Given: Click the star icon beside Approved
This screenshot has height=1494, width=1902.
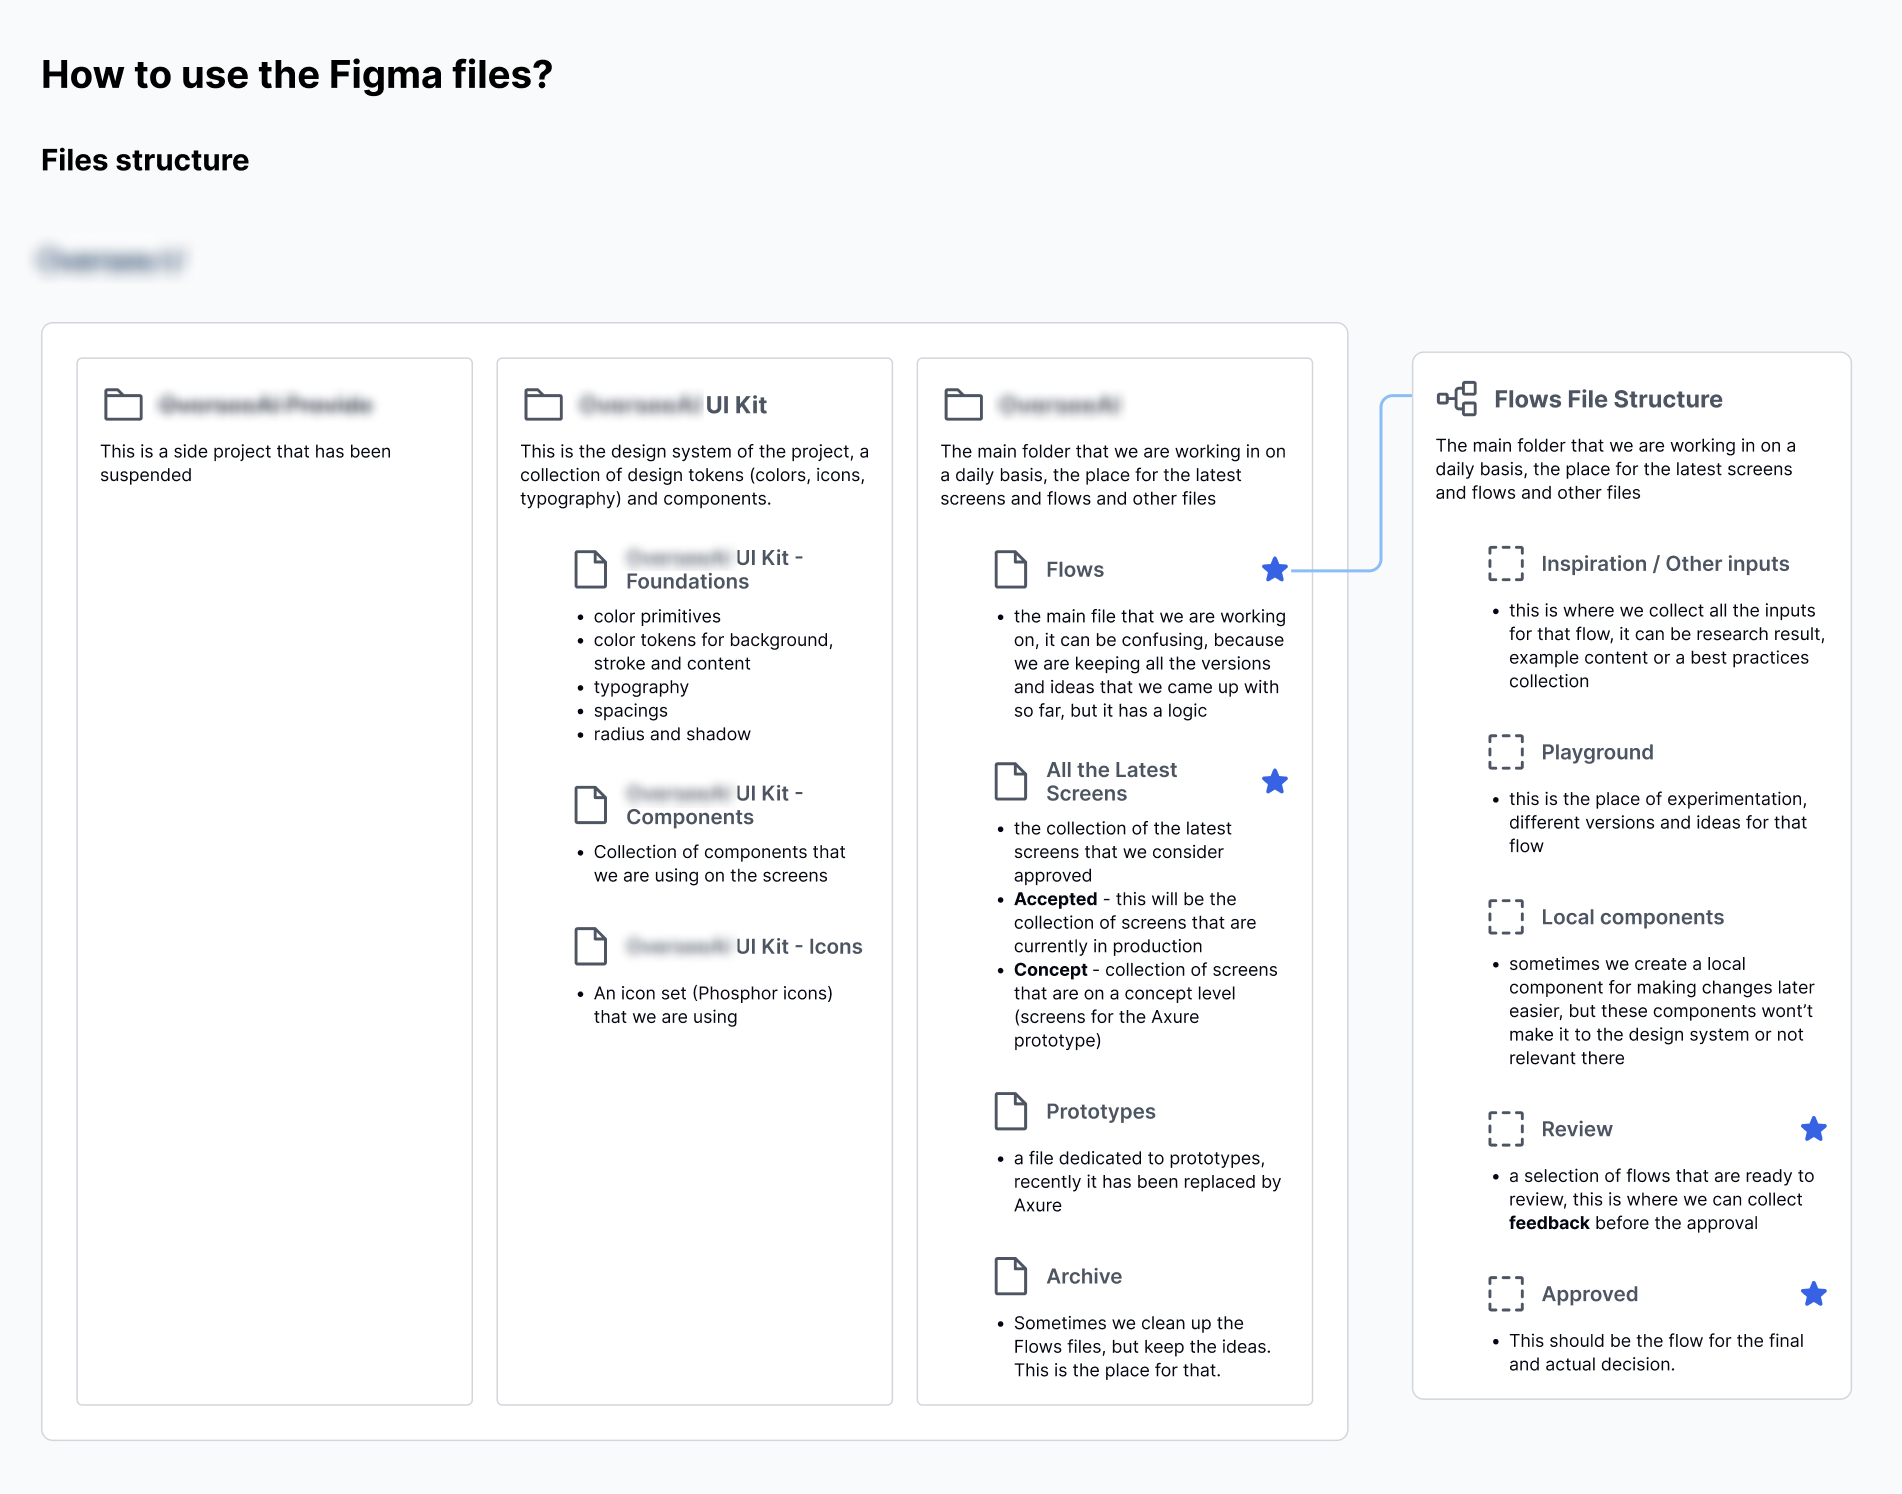Looking at the screenshot, I should pyautogui.click(x=1814, y=1294).
